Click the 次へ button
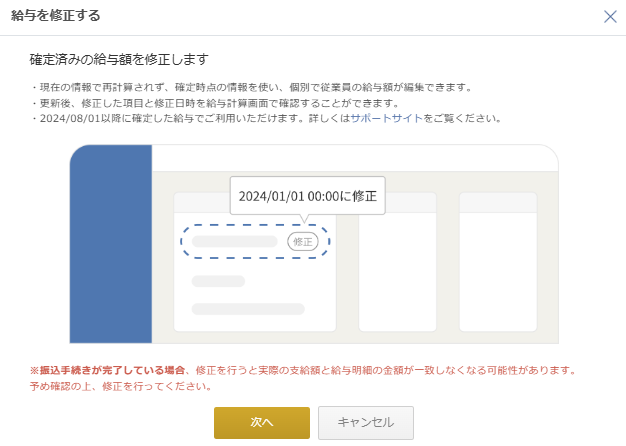 click(x=261, y=423)
